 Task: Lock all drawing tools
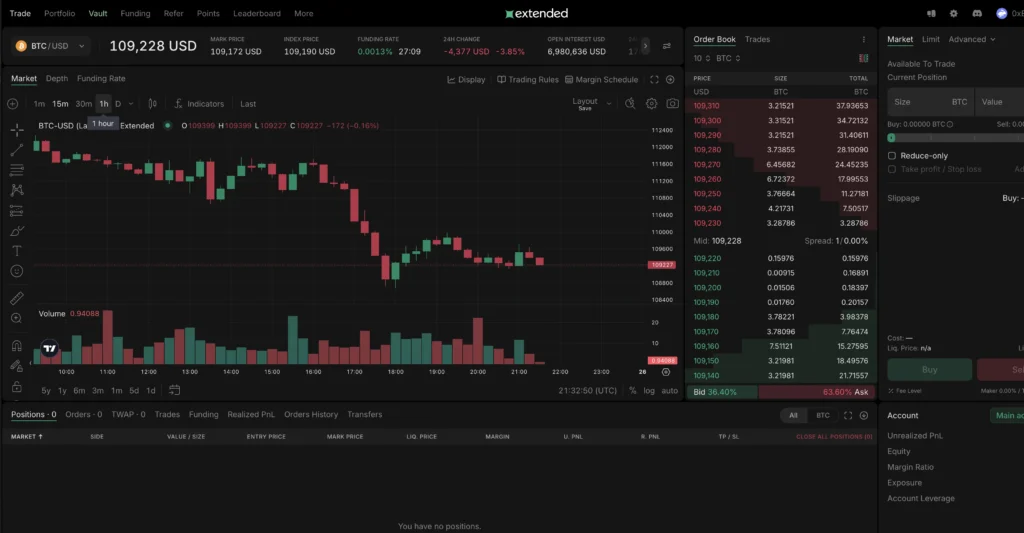17,387
